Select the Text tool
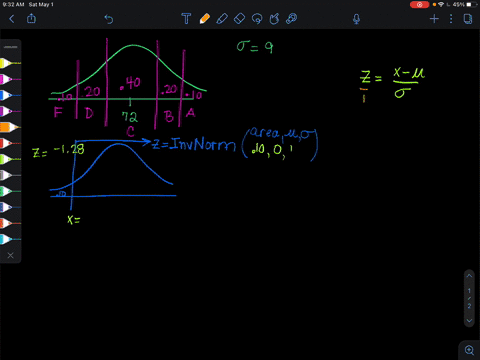Screen dimensions: 480x360 click(186, 19)
